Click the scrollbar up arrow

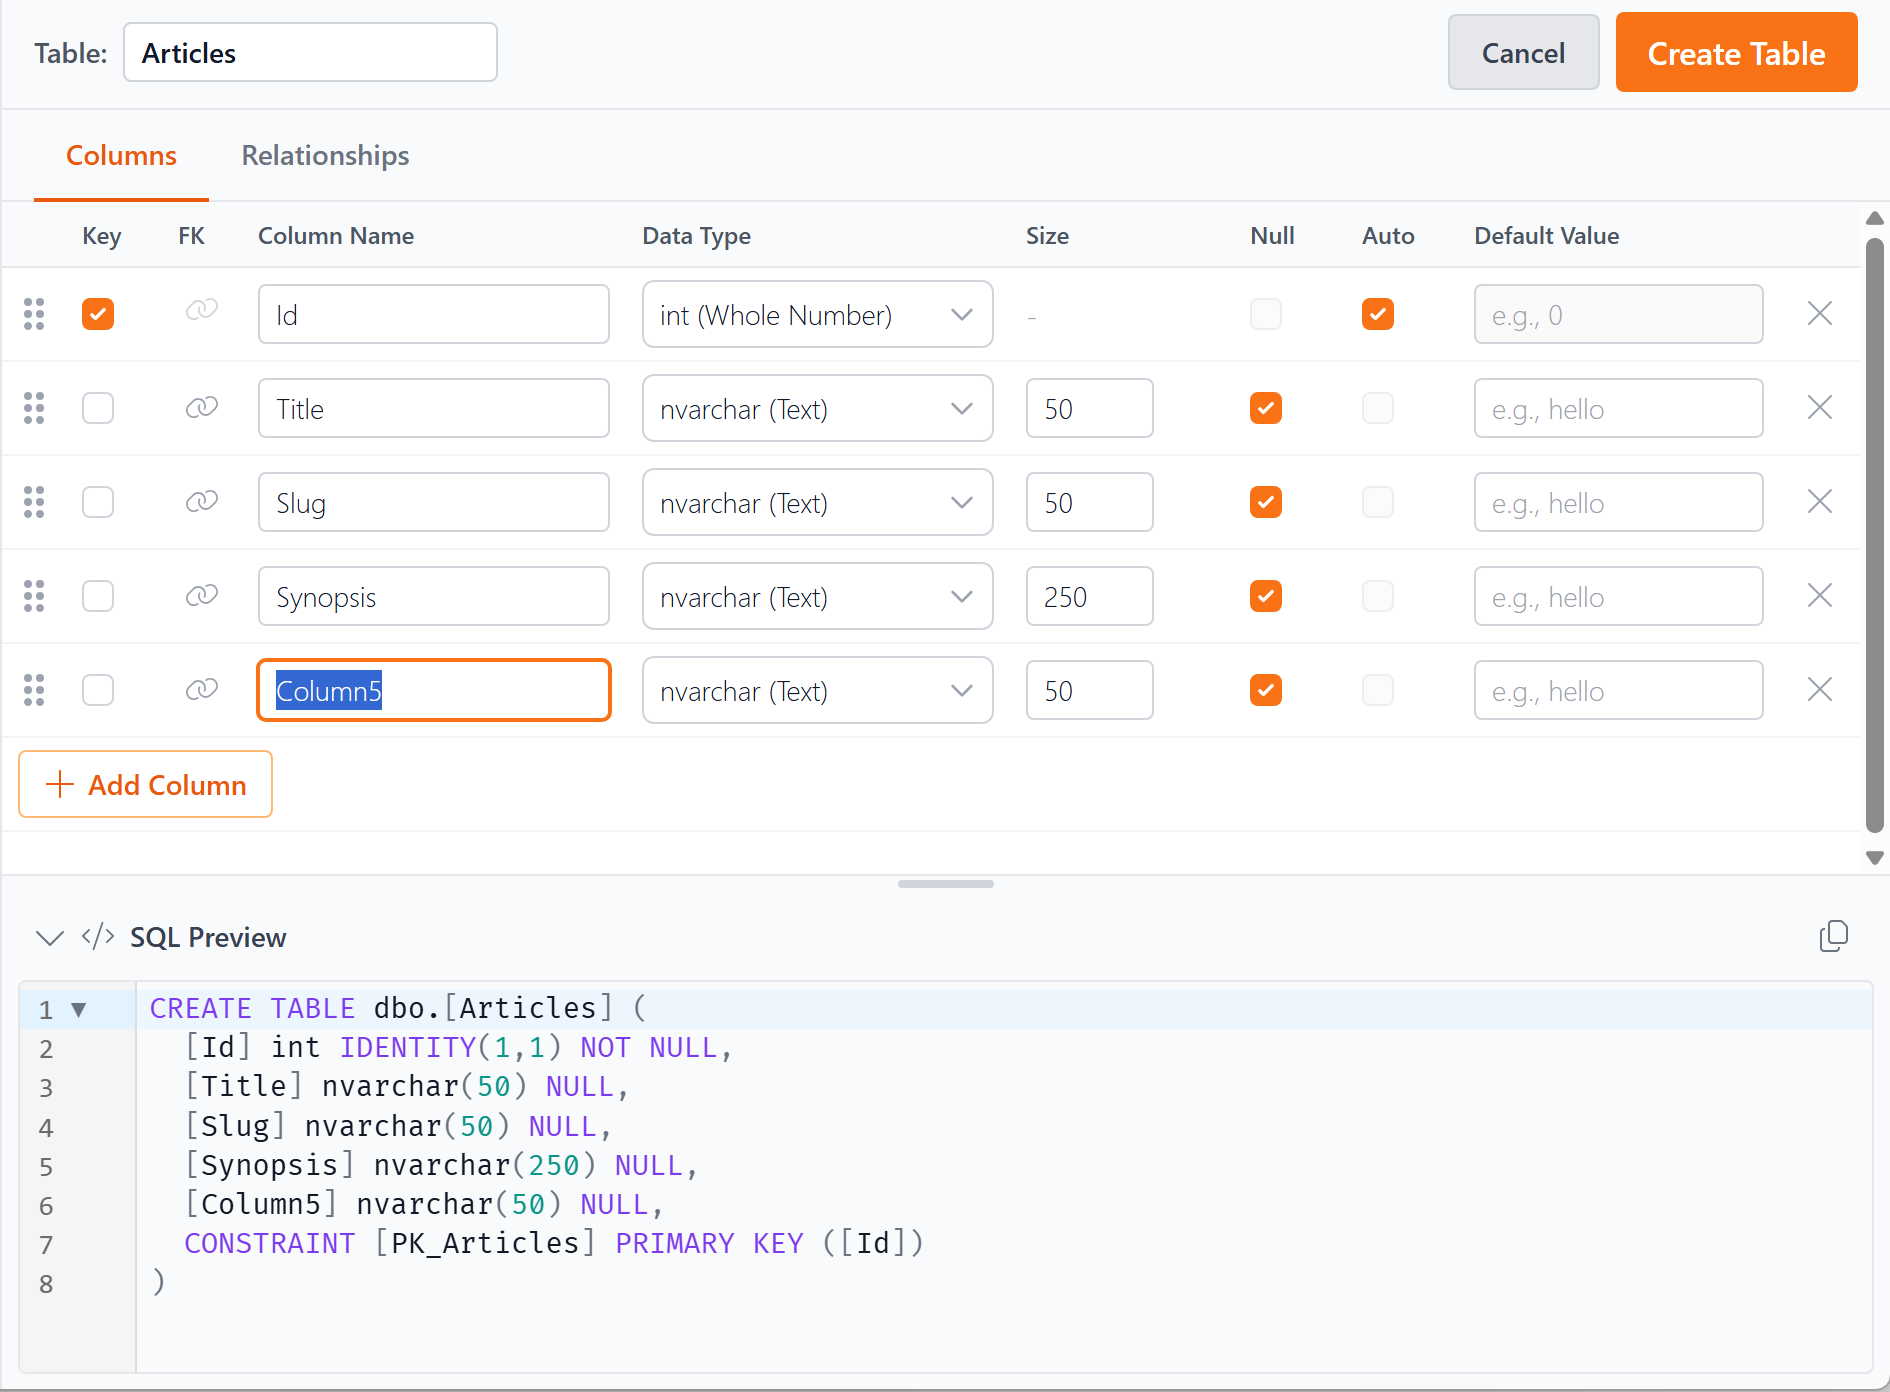point(1875,218)
